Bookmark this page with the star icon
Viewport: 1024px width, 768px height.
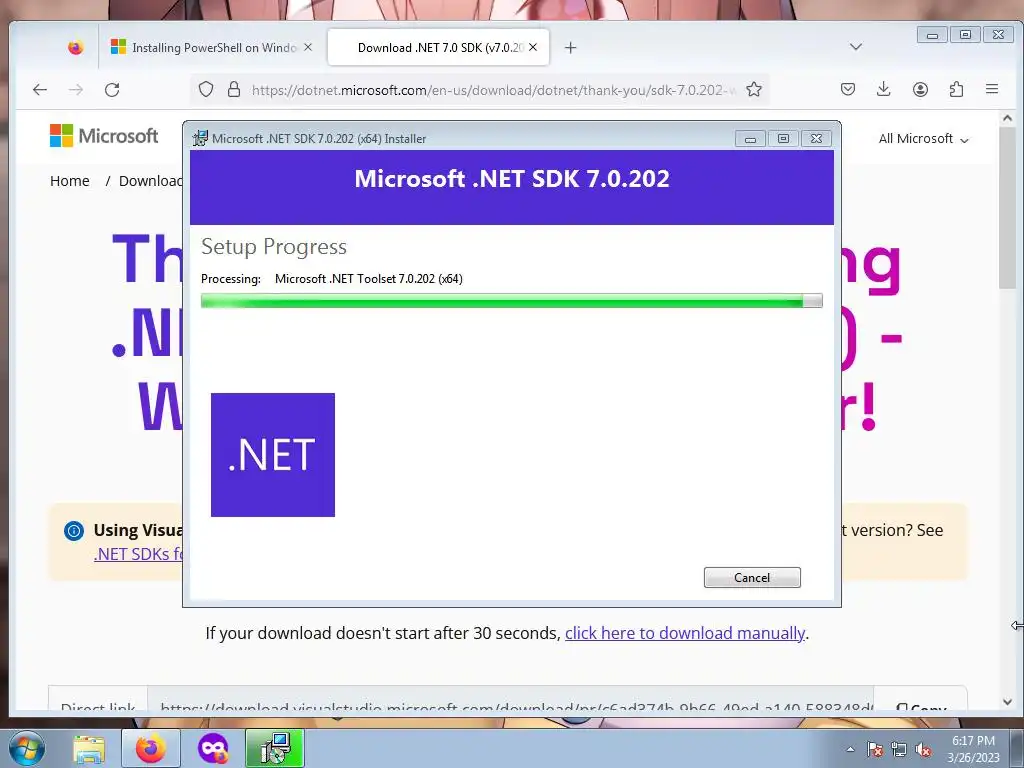click(x=754, y=89)
